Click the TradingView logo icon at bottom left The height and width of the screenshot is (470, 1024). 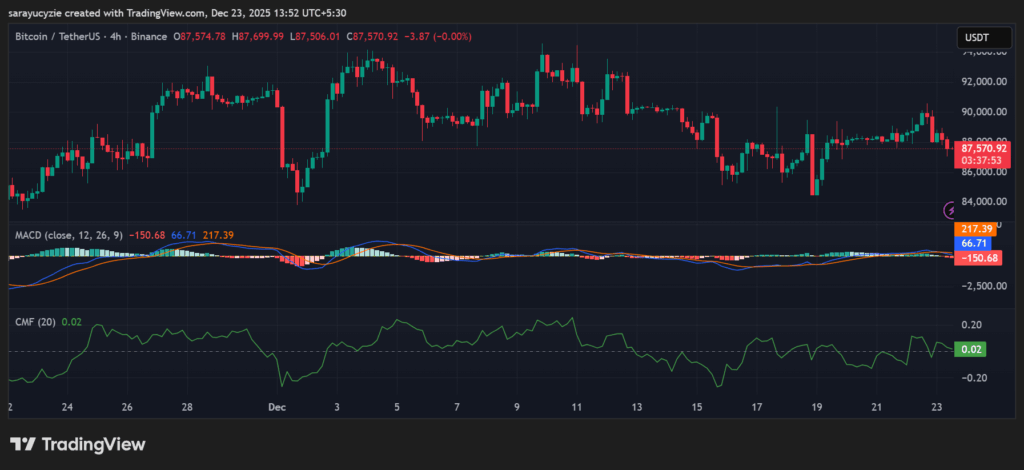point(23,444)
